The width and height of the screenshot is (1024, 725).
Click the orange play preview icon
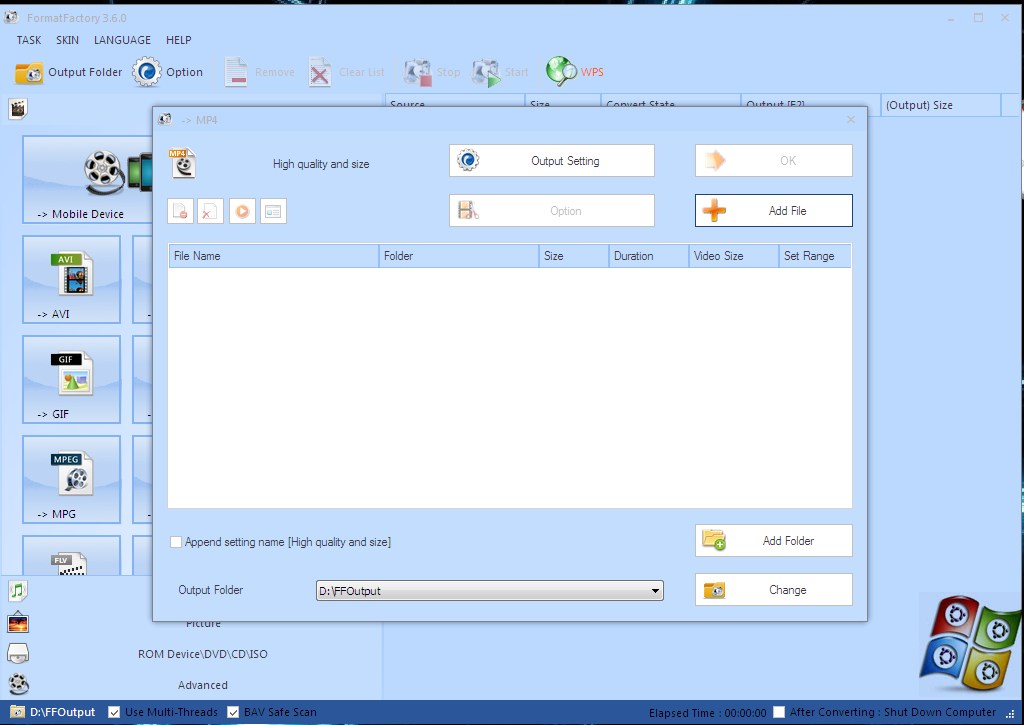point(242,211)
